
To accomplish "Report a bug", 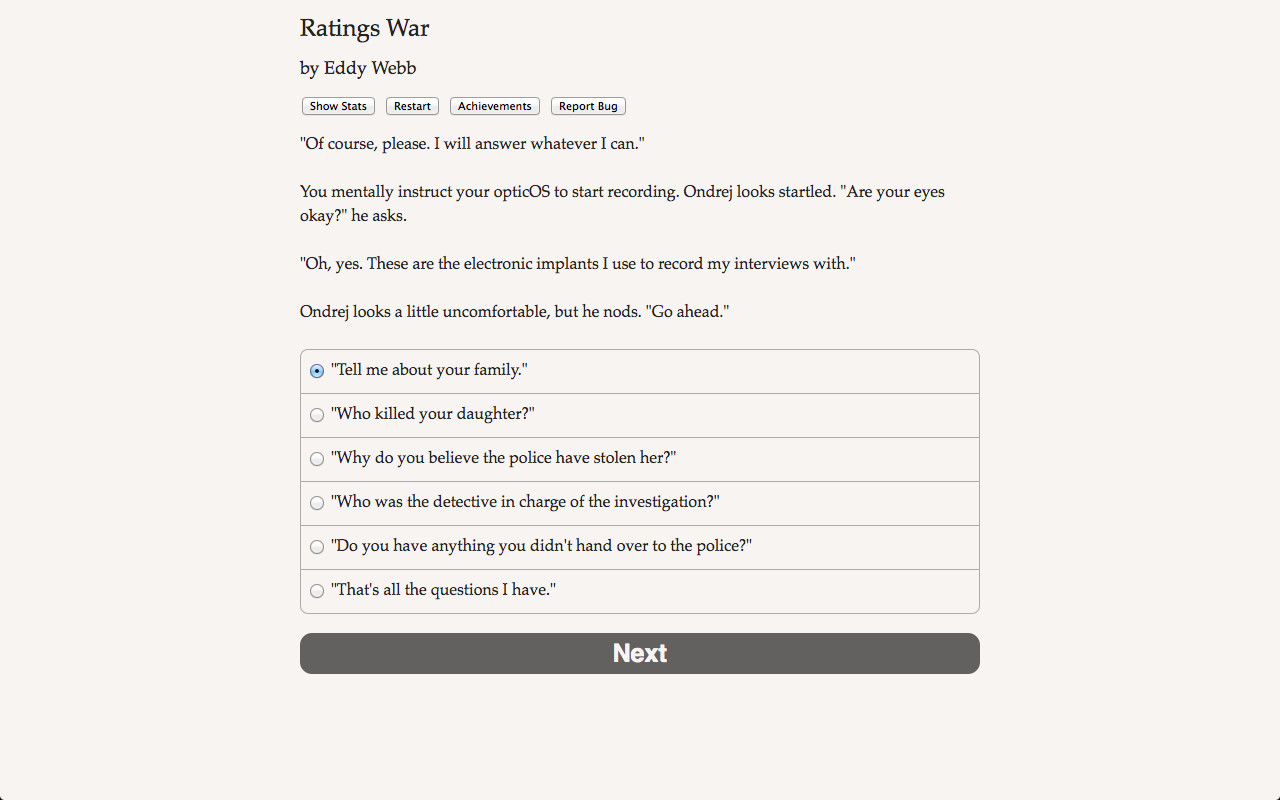I will click(588, 106).
